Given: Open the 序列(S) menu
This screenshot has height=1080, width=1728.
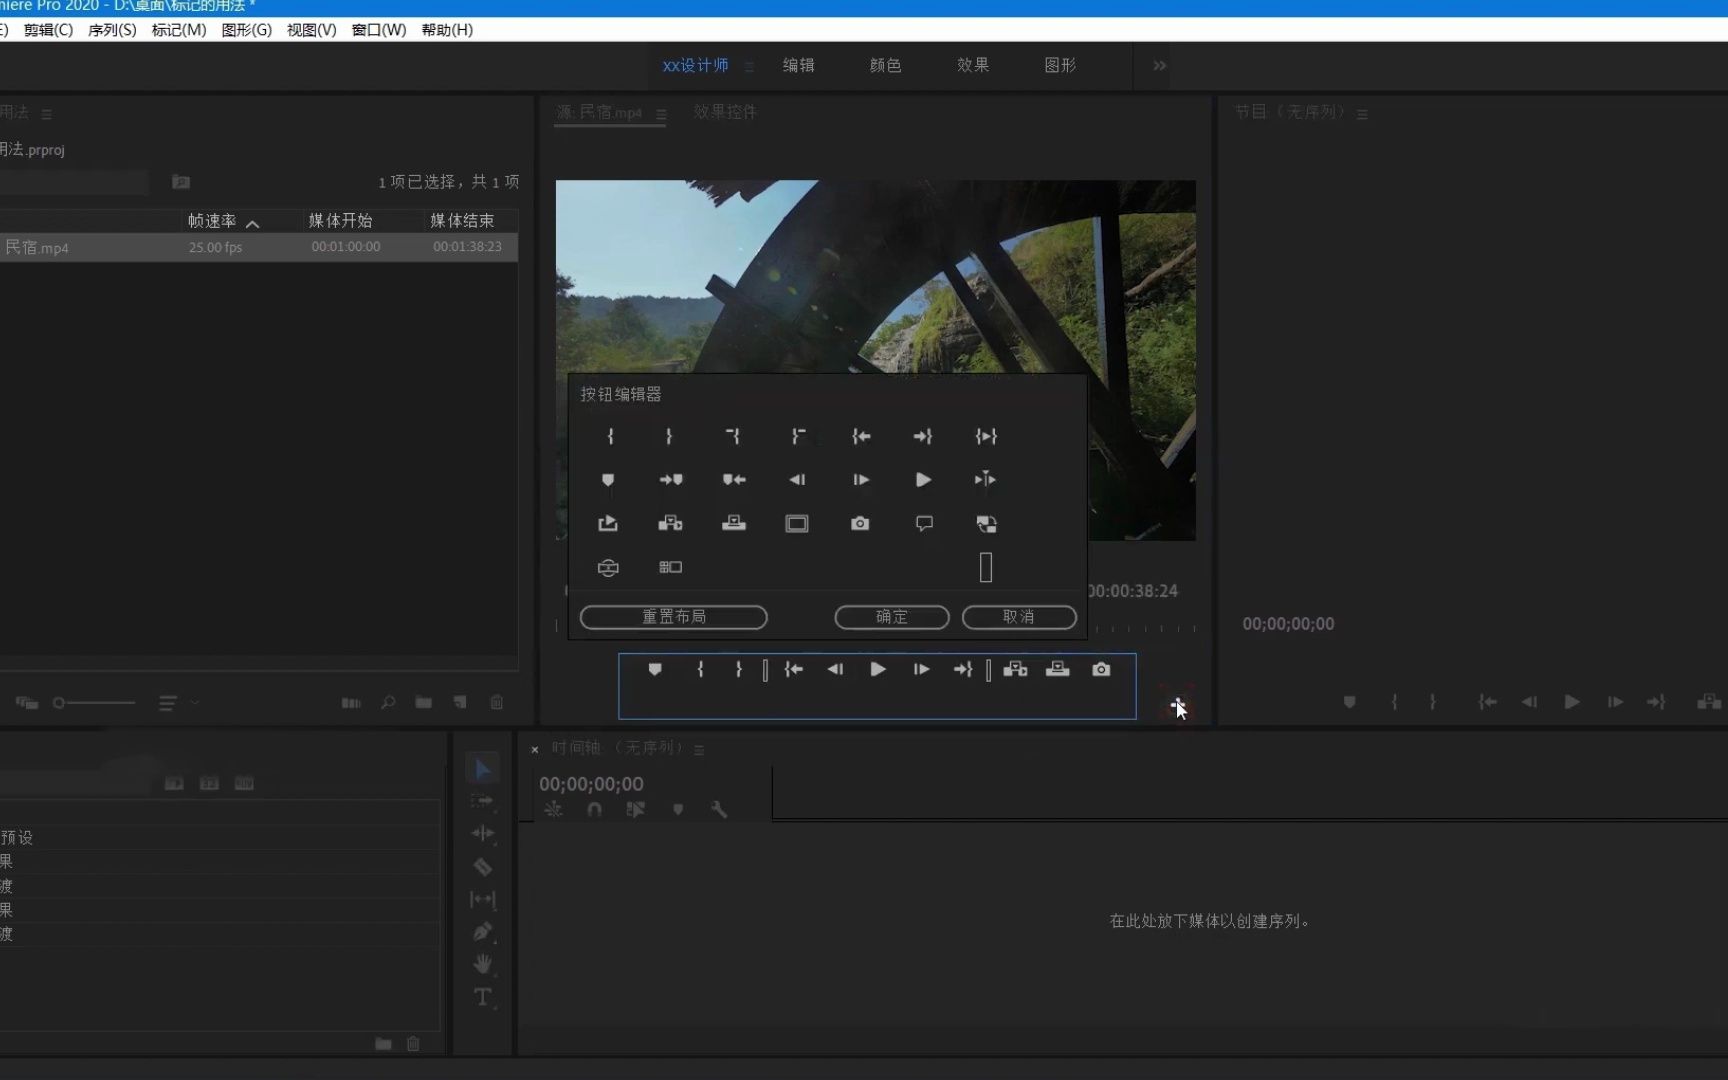Looking at the screenshot, I should click(112, 30).
